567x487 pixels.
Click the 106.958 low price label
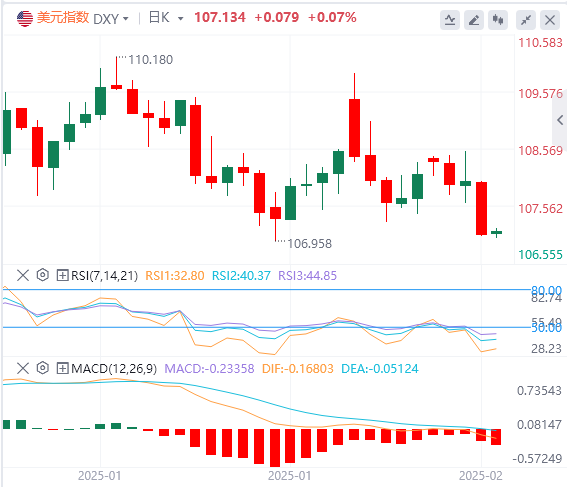[x=310, y=244]
